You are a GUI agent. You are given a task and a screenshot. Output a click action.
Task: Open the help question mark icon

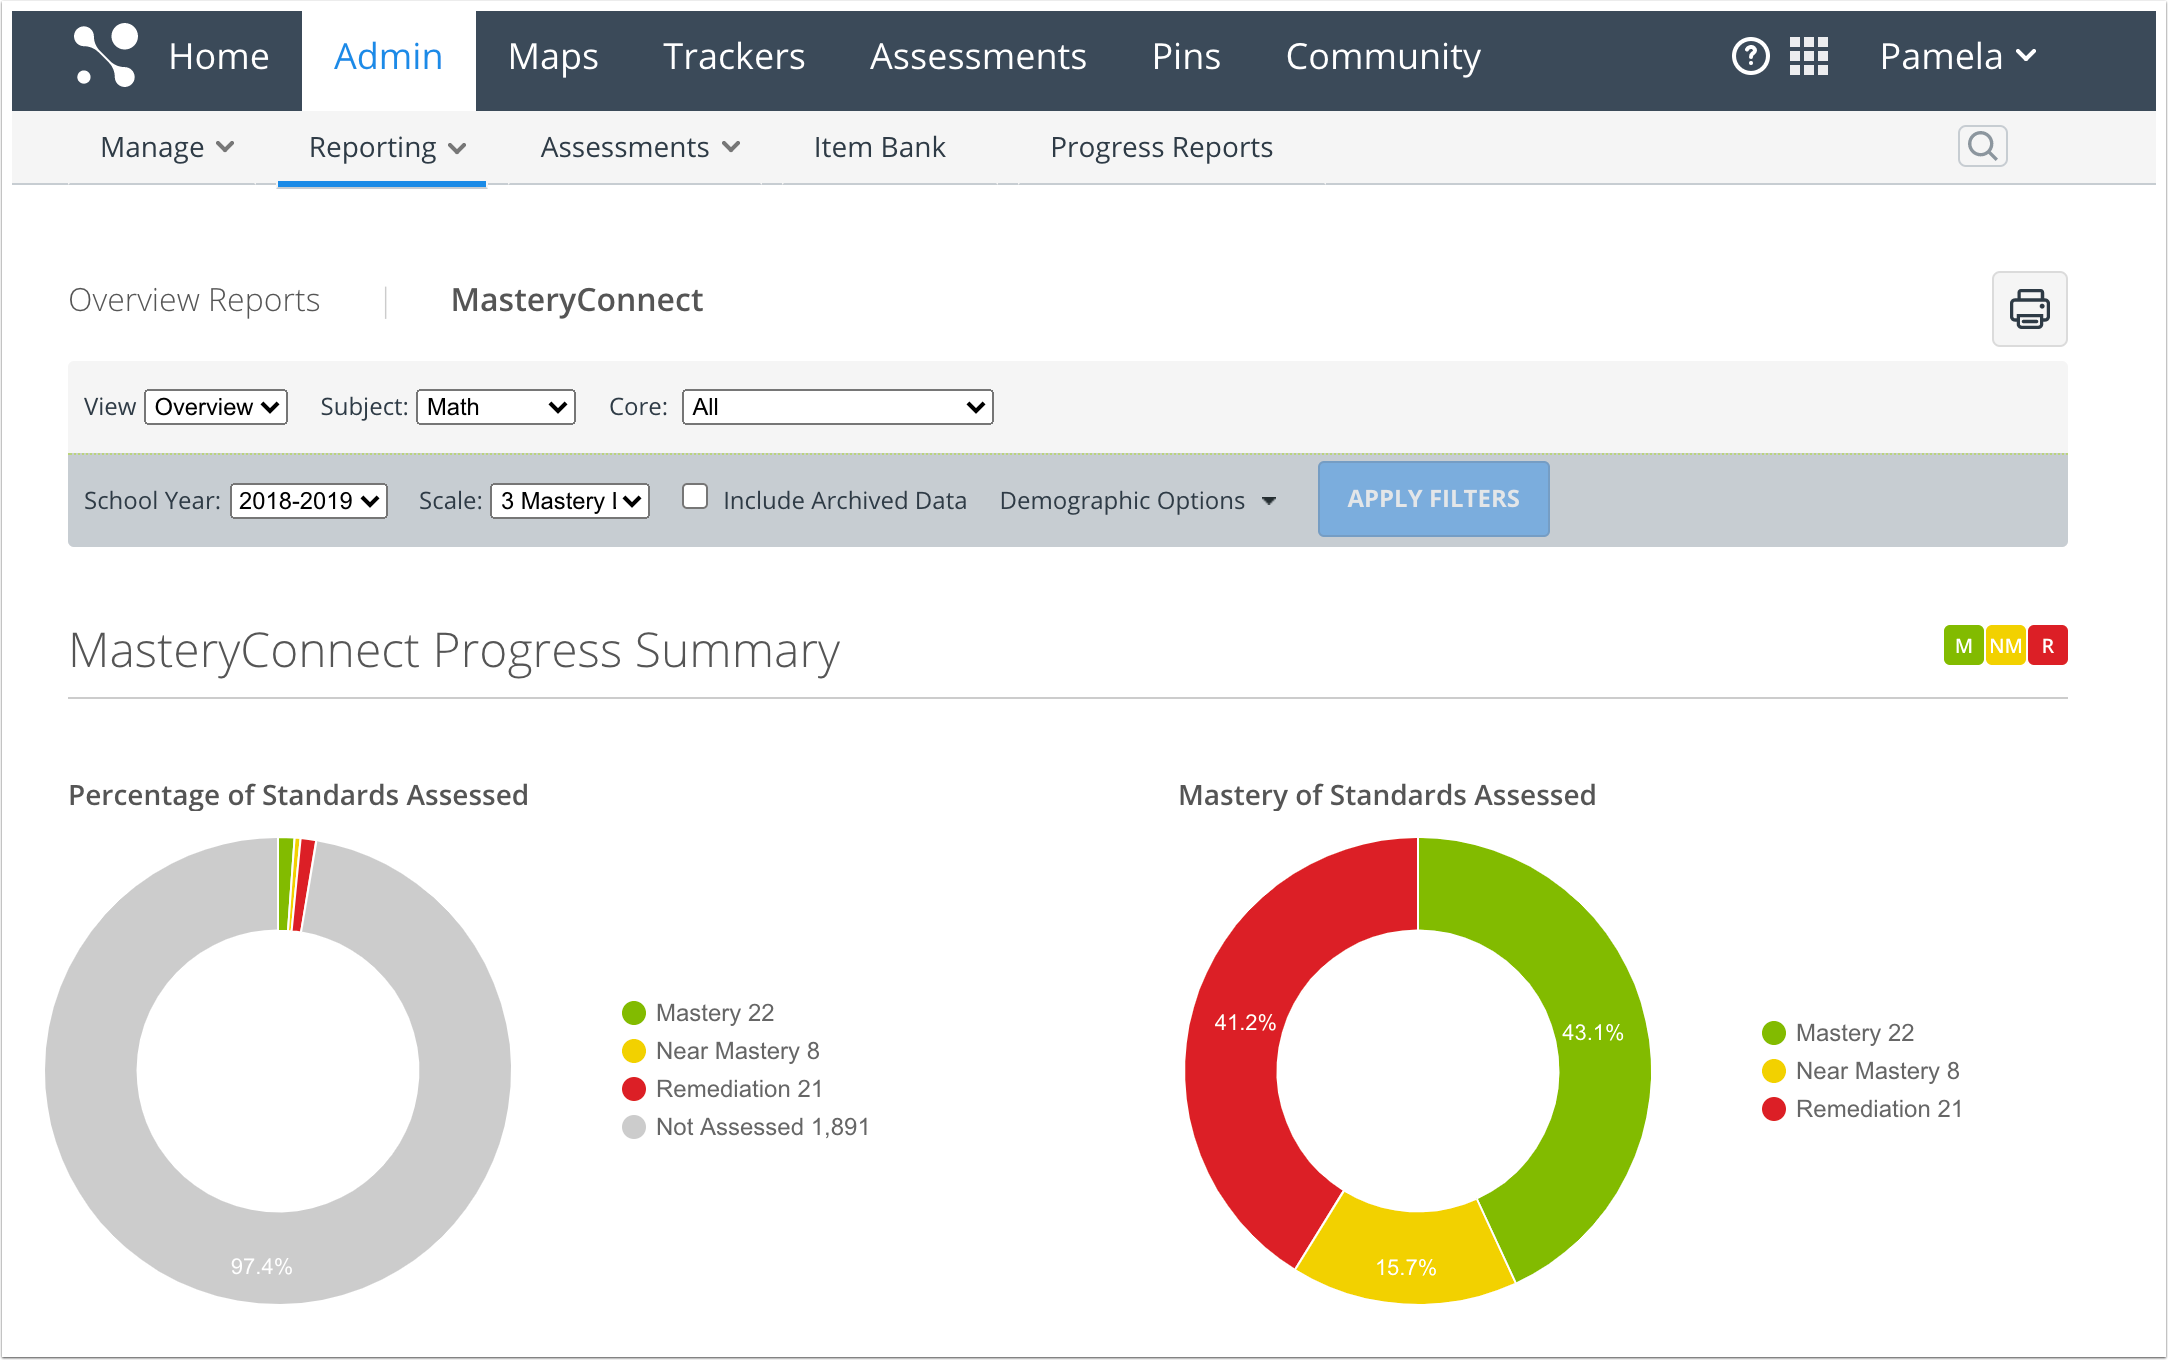click(x=1750, y=56)
